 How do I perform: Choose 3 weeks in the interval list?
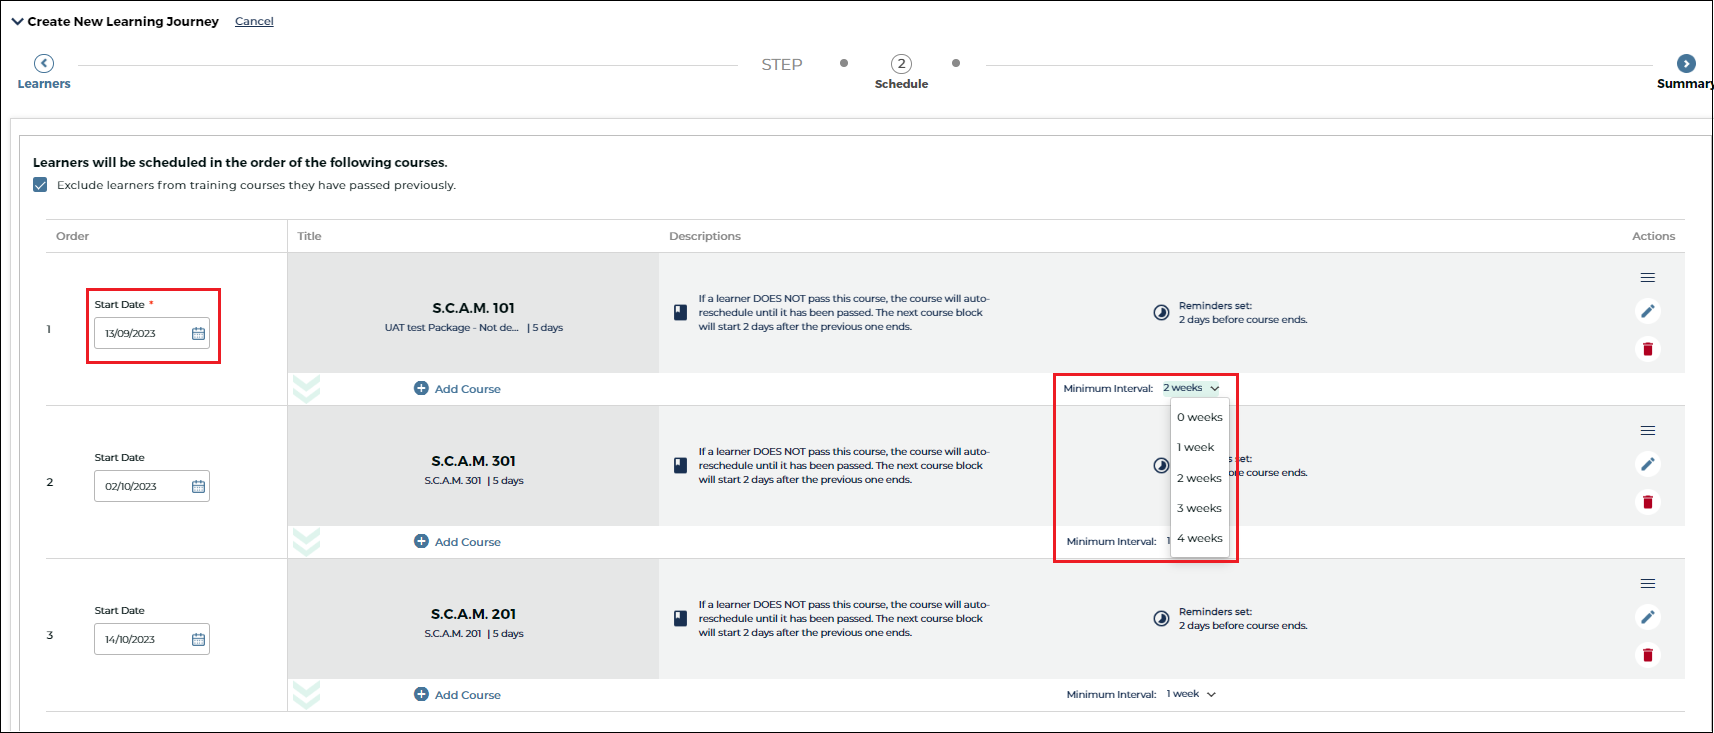[1199, 509]
